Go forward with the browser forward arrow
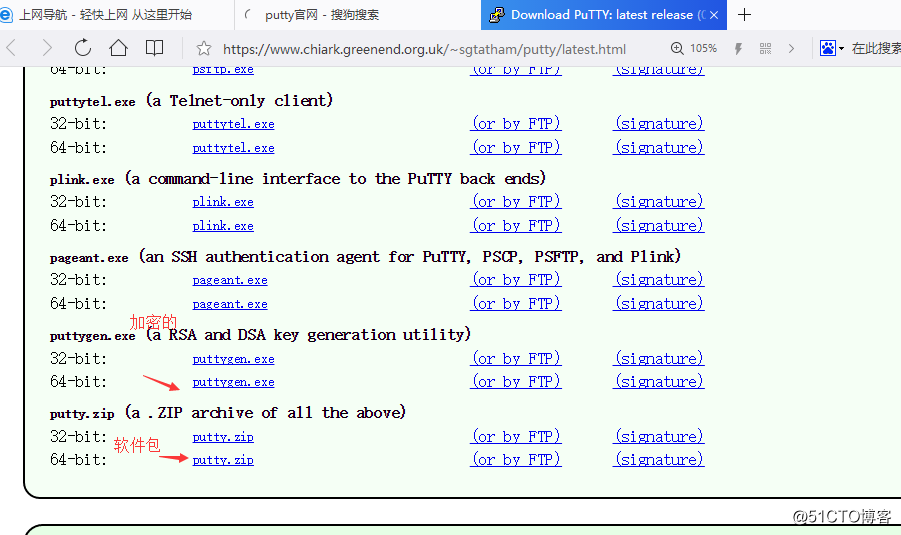 click(x=47, y=48)
